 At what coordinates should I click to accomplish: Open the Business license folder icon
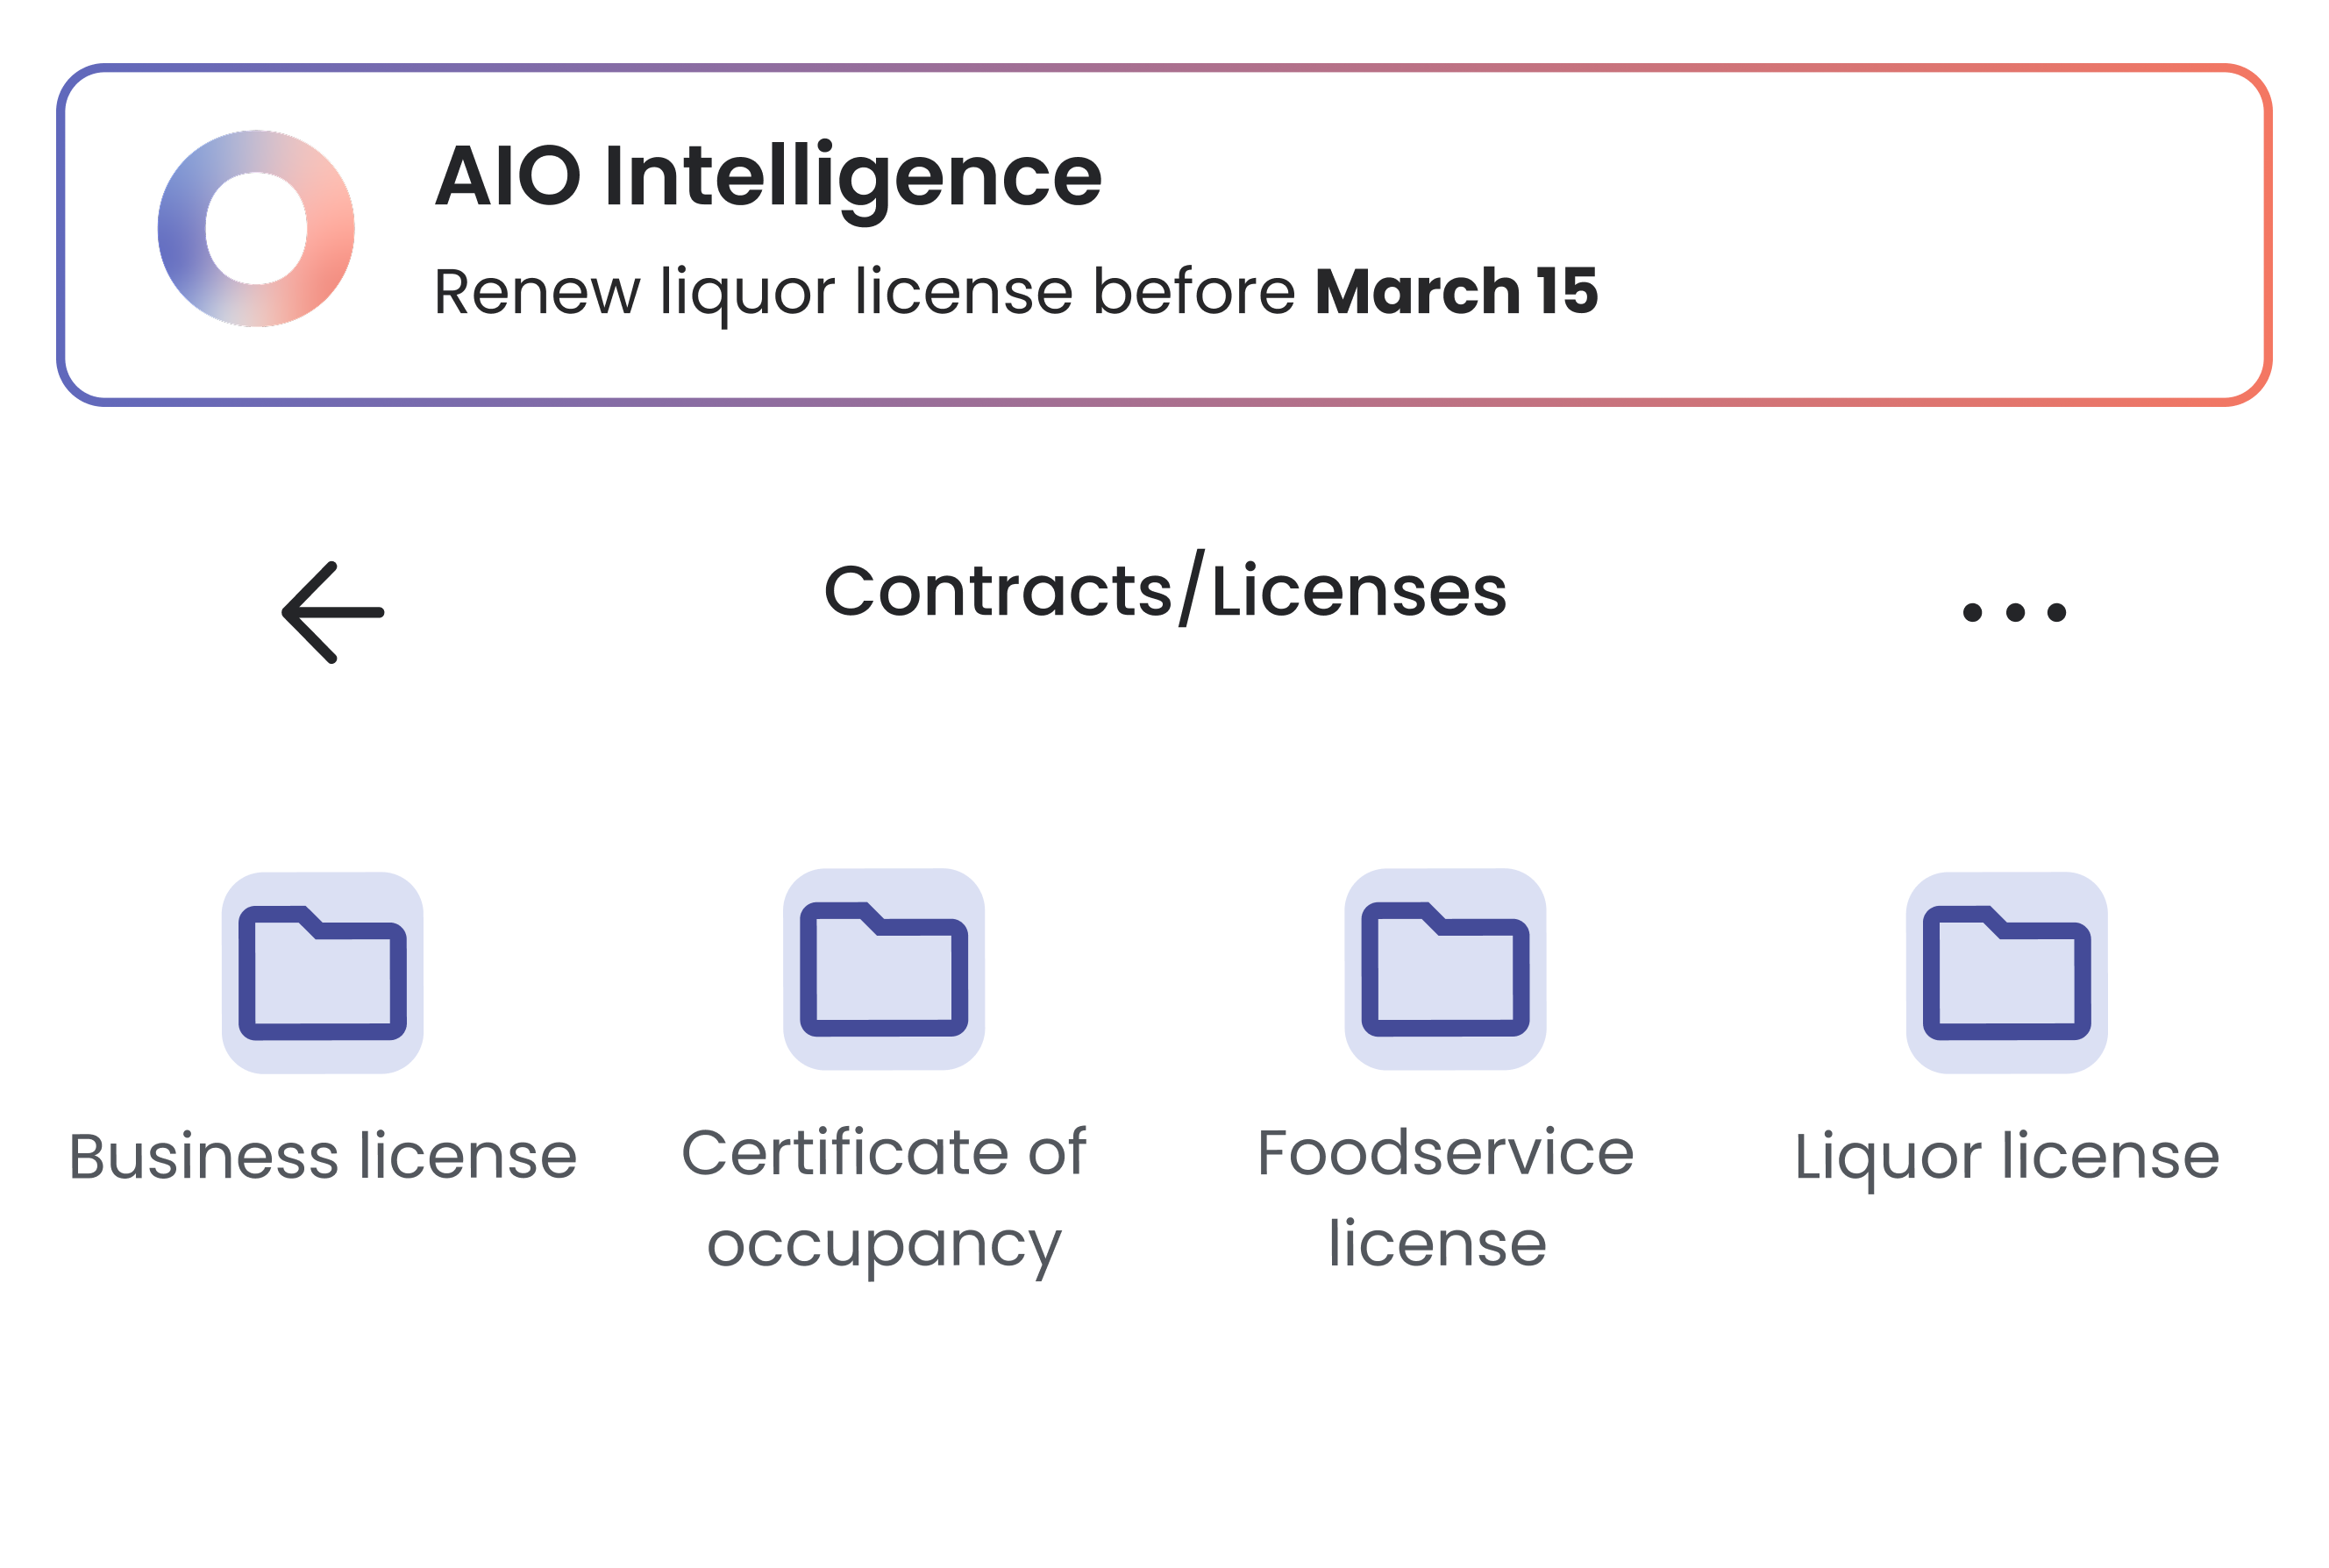(322, 972)
